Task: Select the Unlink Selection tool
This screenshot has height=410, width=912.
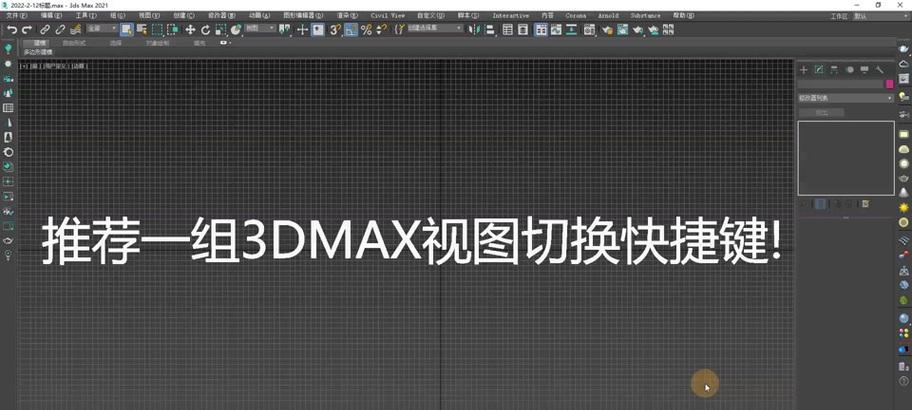Action: (60, 29)
